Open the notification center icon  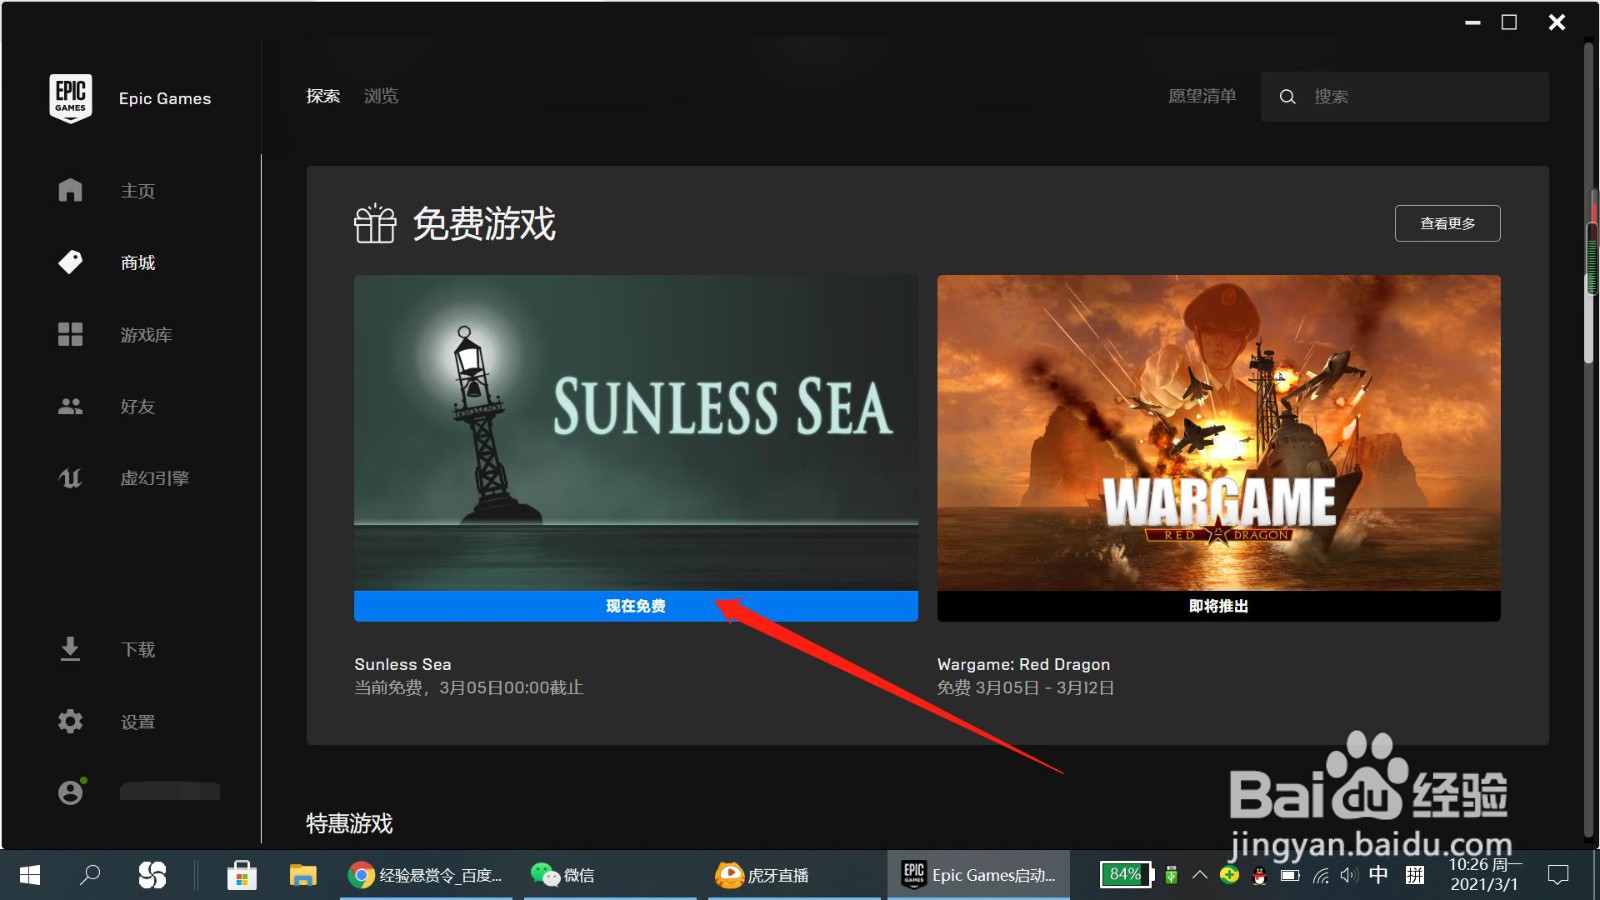[1558, 875]
